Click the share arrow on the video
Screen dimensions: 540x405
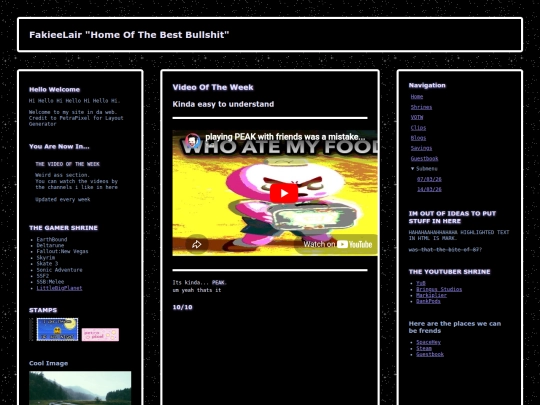click(197, 244)
